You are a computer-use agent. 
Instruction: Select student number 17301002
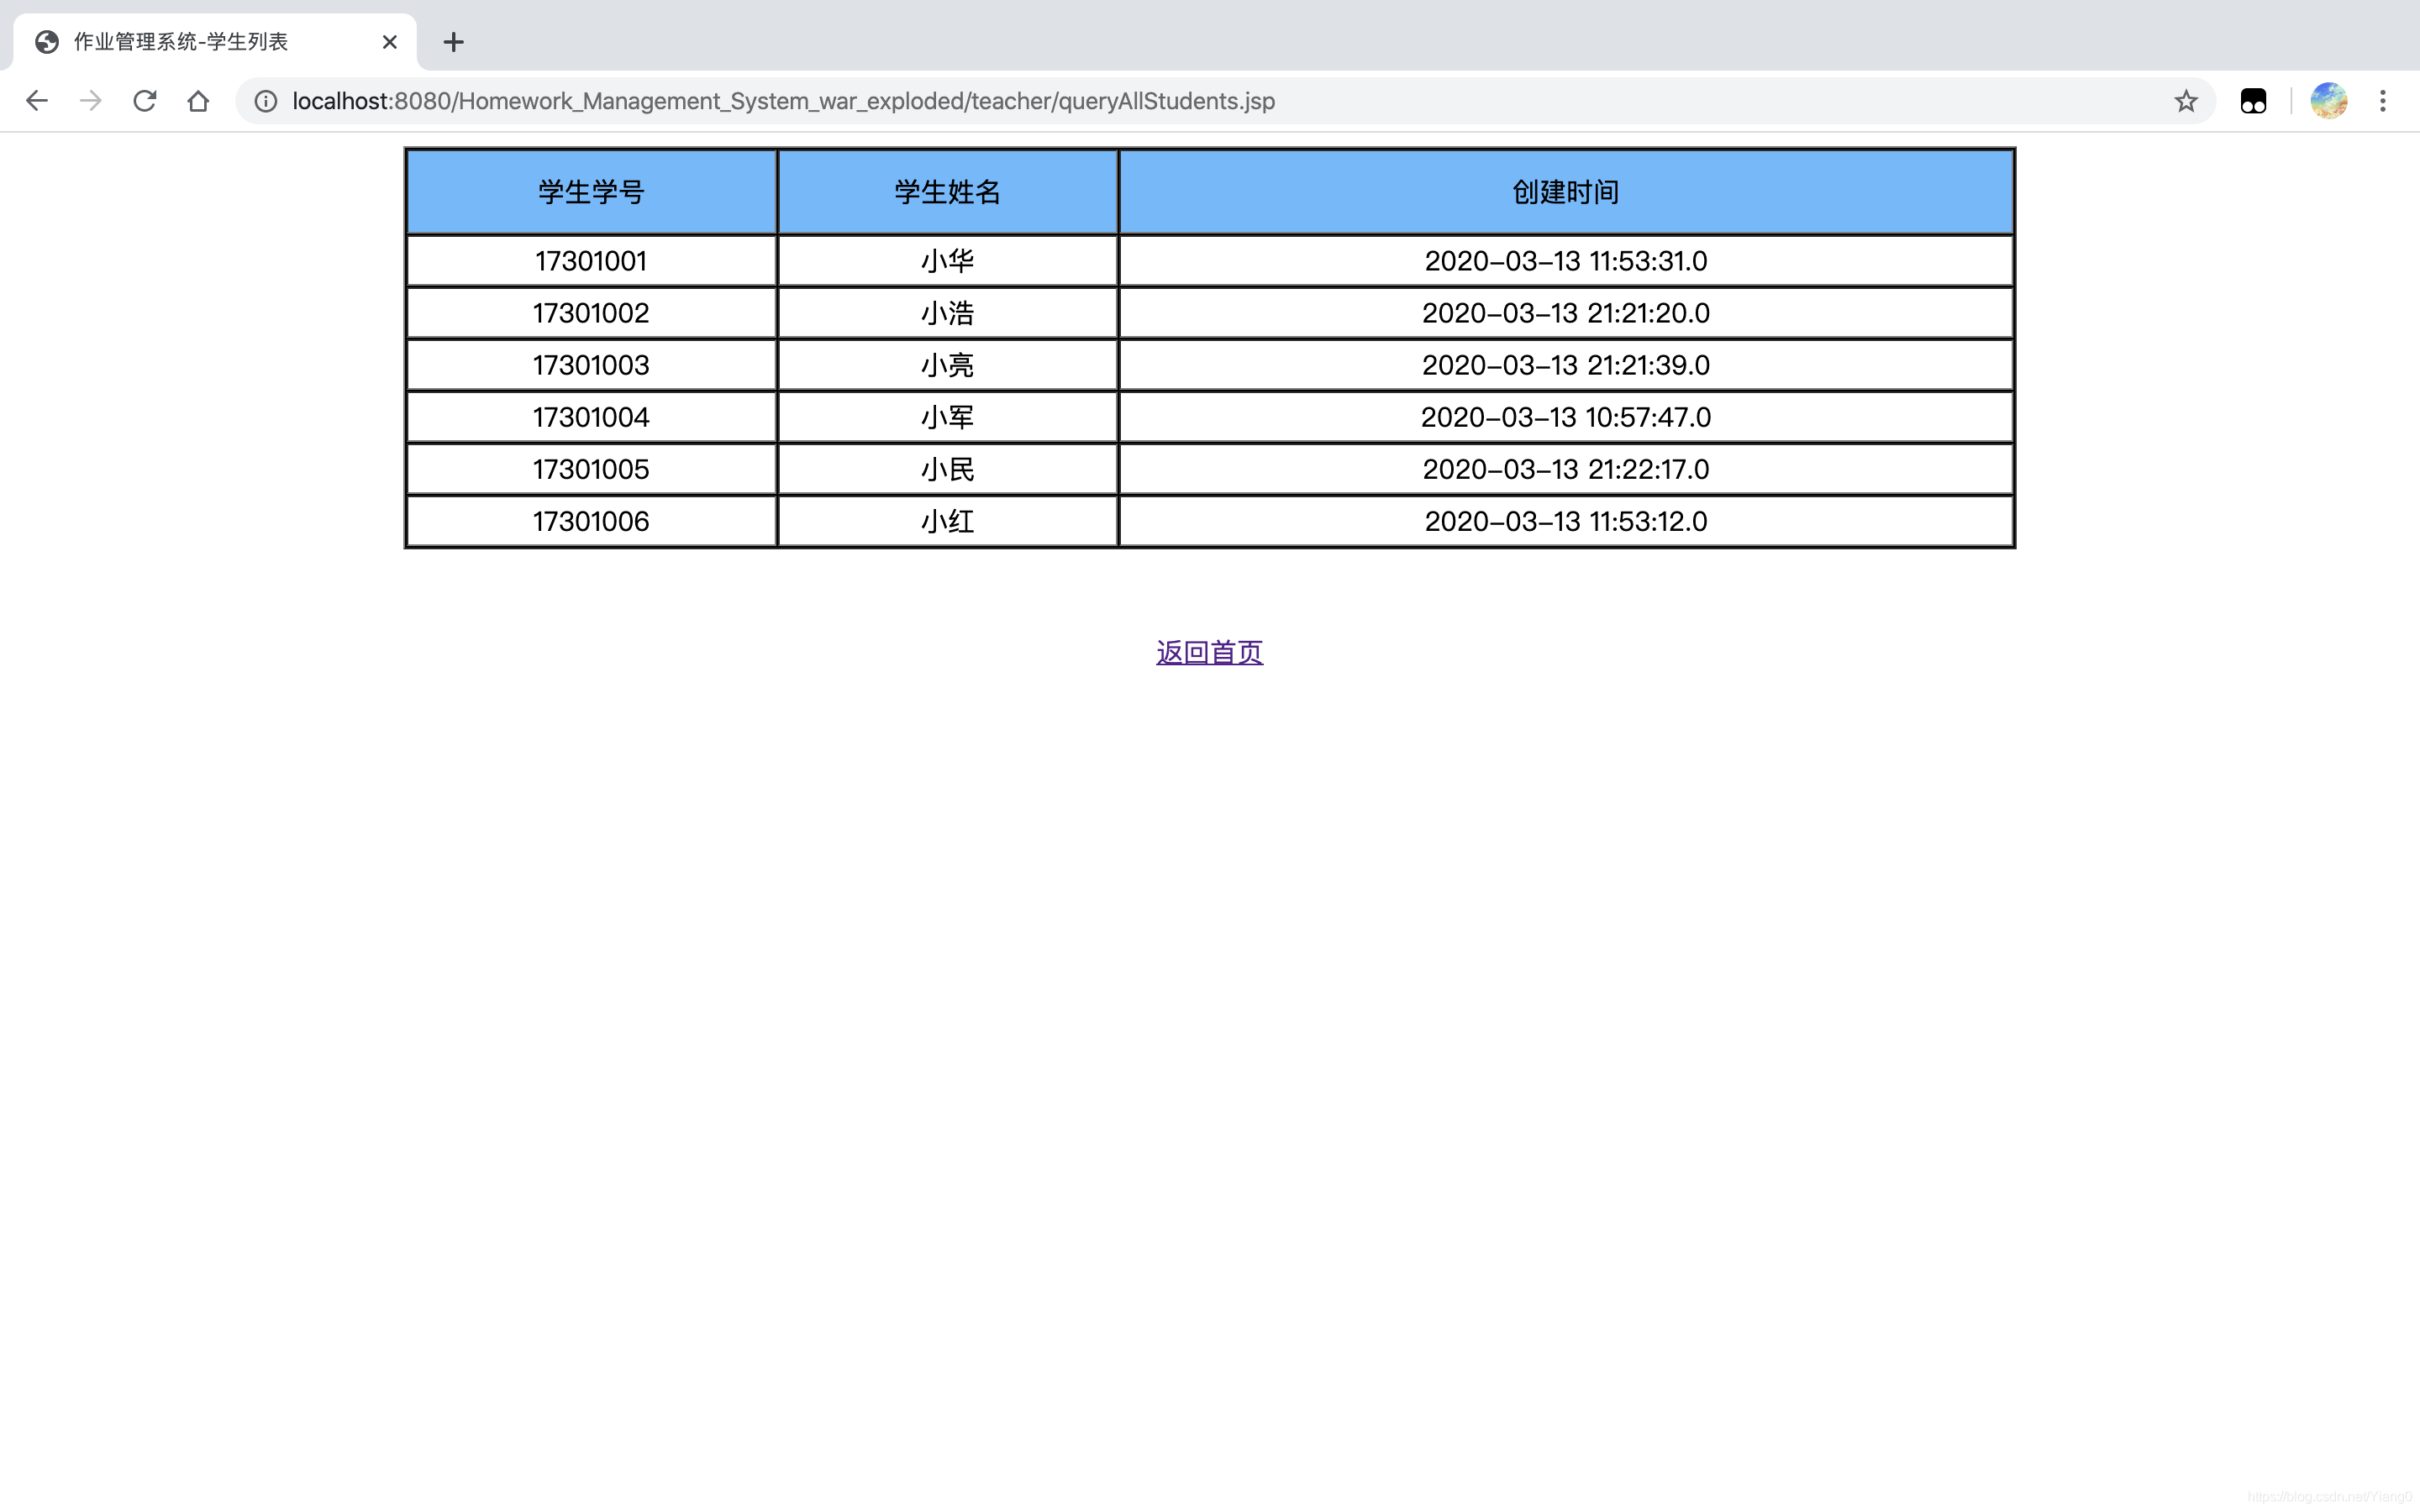tap(591, 313)
